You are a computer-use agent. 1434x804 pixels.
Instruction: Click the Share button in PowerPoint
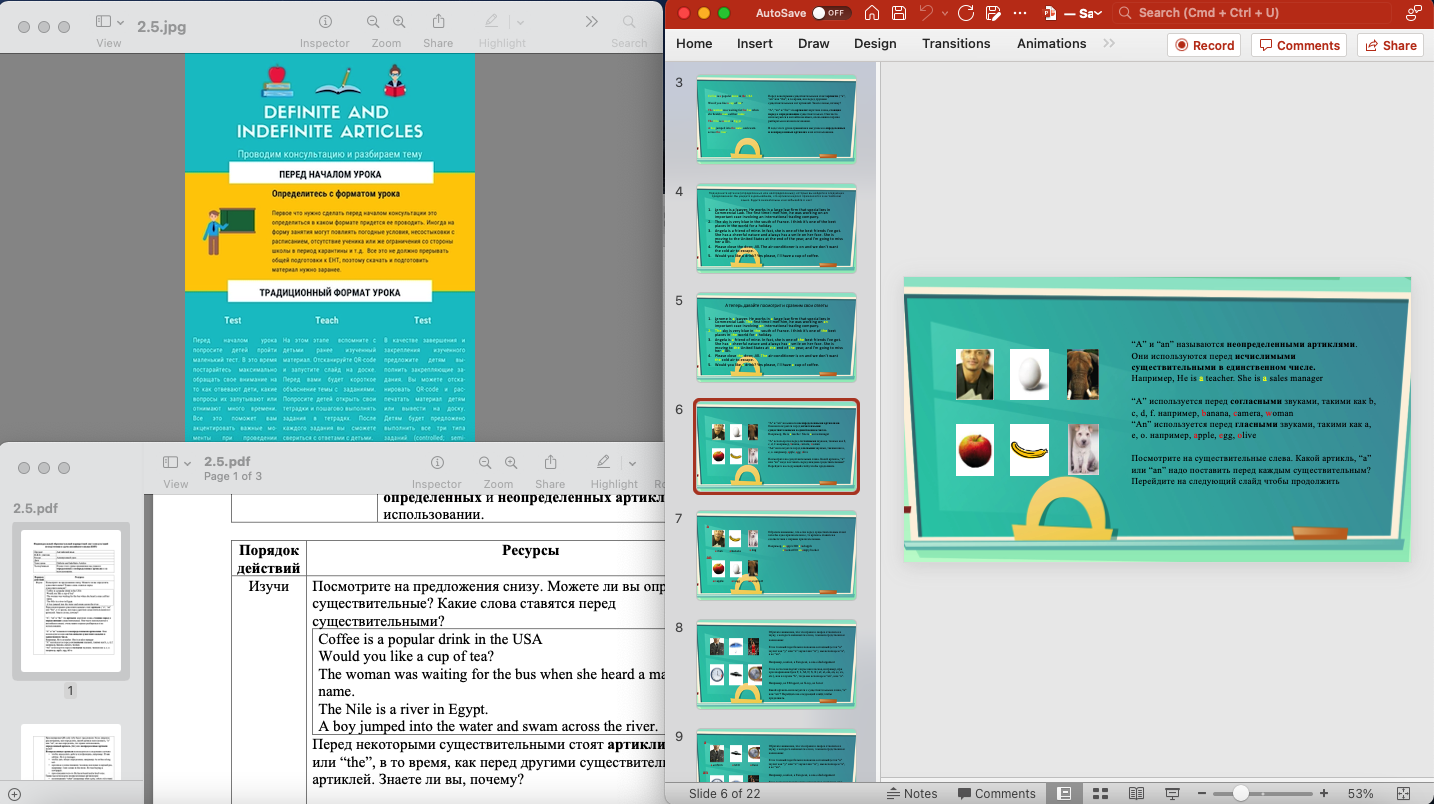coord(1389,45)
